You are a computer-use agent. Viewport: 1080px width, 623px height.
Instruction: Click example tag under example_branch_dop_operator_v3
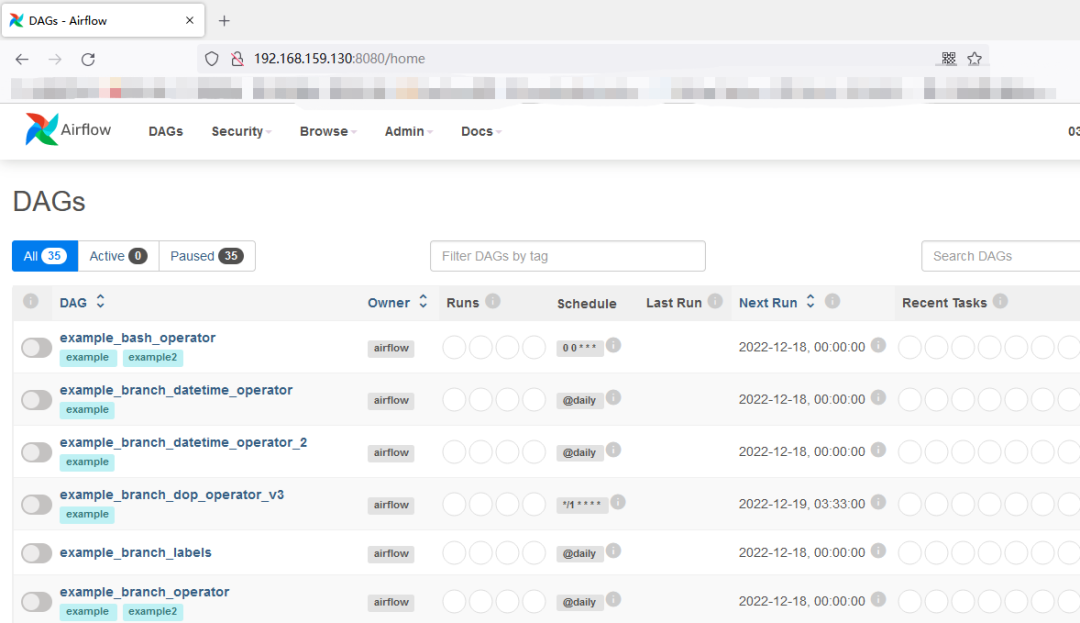pos(87,514)
